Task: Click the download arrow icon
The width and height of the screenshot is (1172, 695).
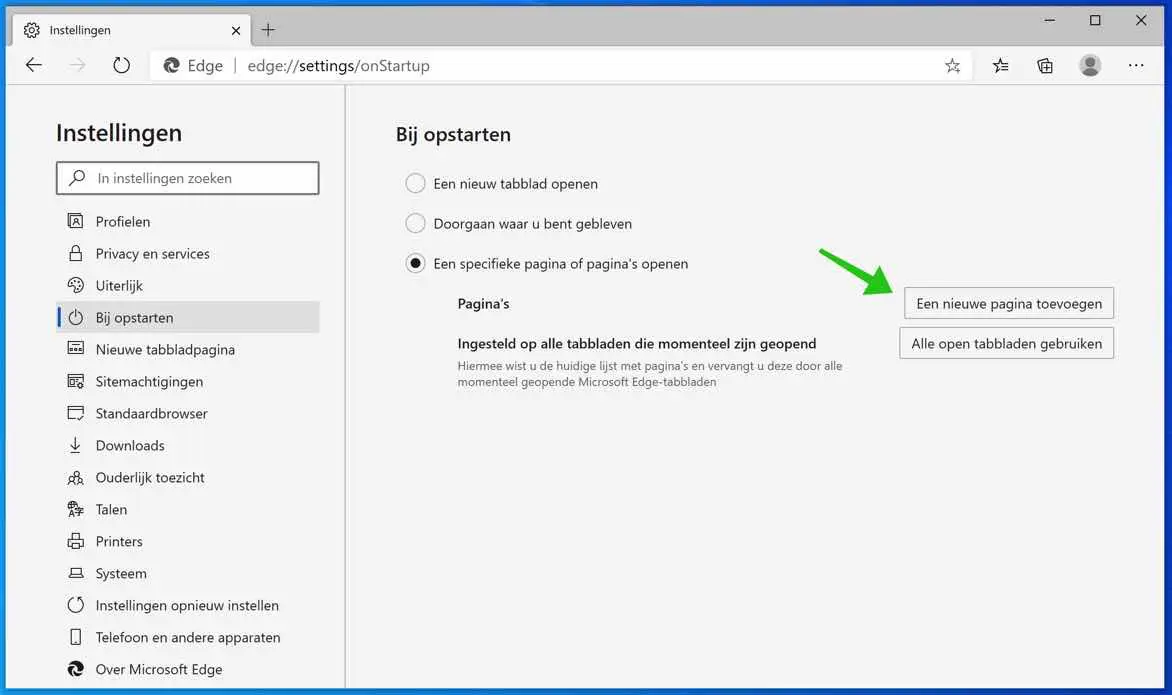Action: click(x=75, y=445)
